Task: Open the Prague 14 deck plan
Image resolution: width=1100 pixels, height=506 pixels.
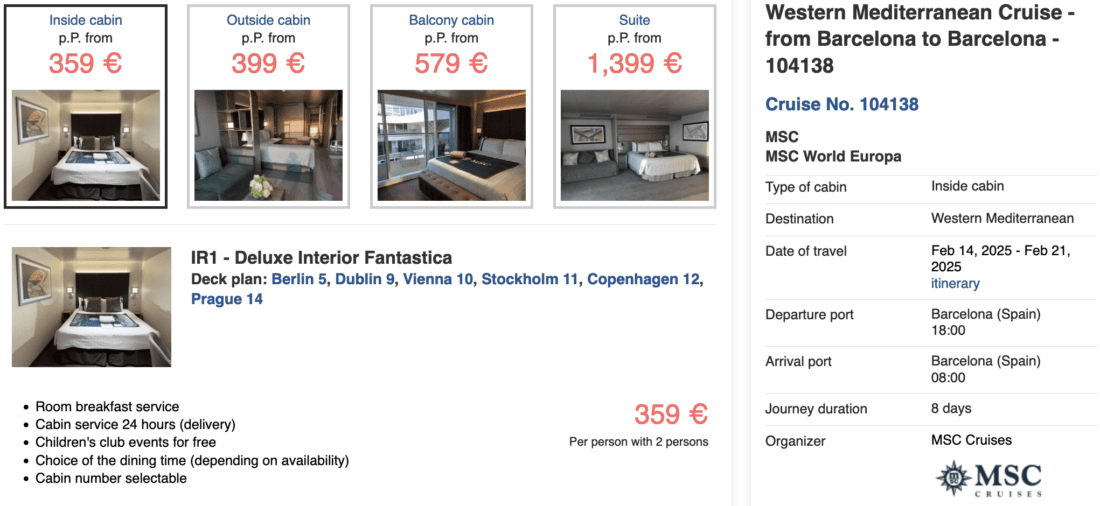Action: pos(227,299)
